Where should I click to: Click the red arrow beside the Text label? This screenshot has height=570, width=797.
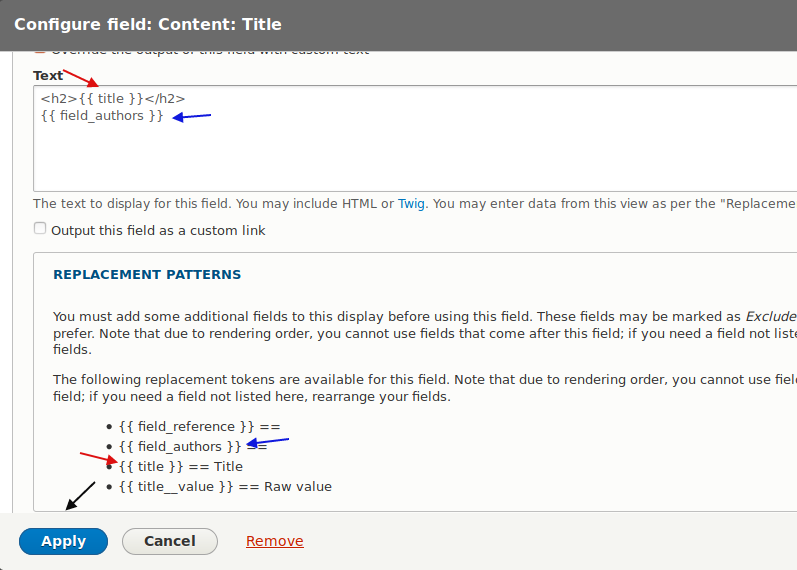80,78
